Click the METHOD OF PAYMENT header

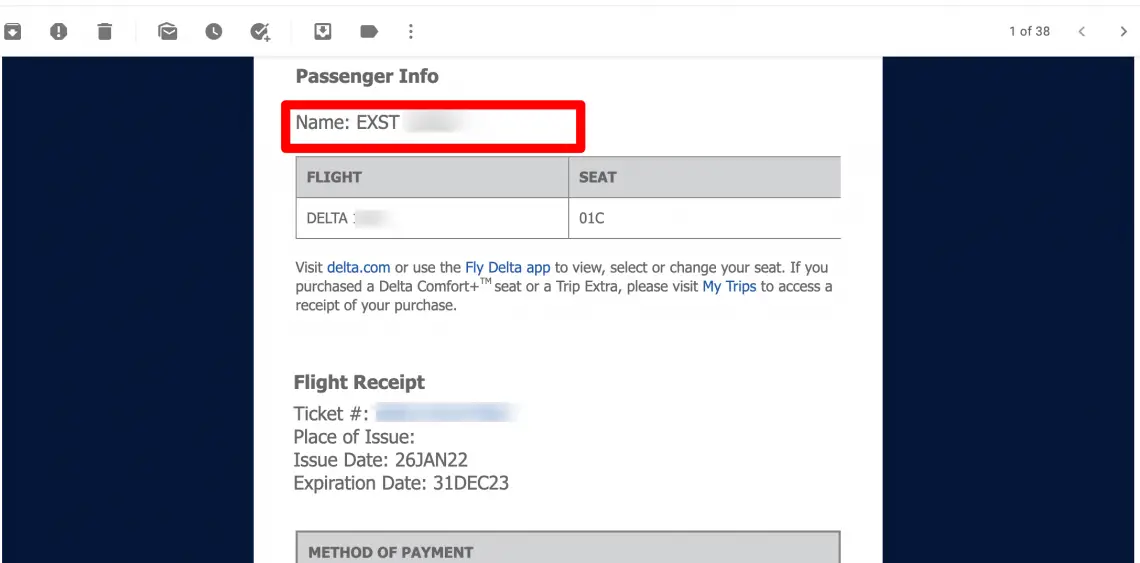tap(390, 552)
